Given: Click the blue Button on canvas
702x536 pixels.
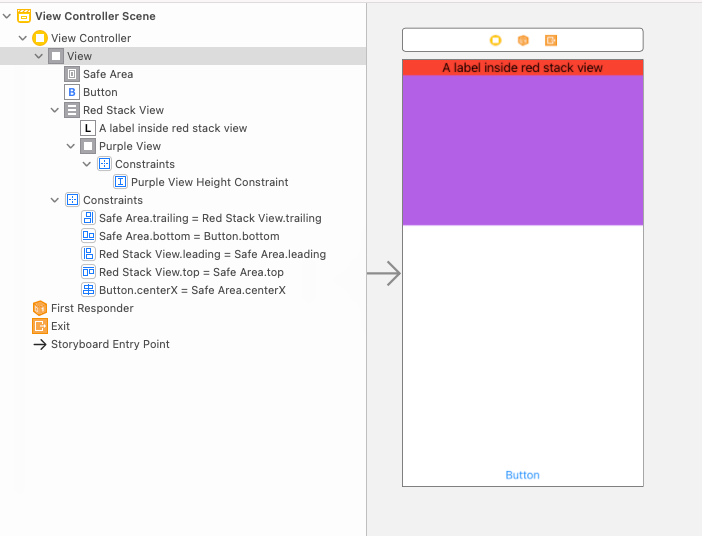Looking at the screenshot, I should [522, 475].
